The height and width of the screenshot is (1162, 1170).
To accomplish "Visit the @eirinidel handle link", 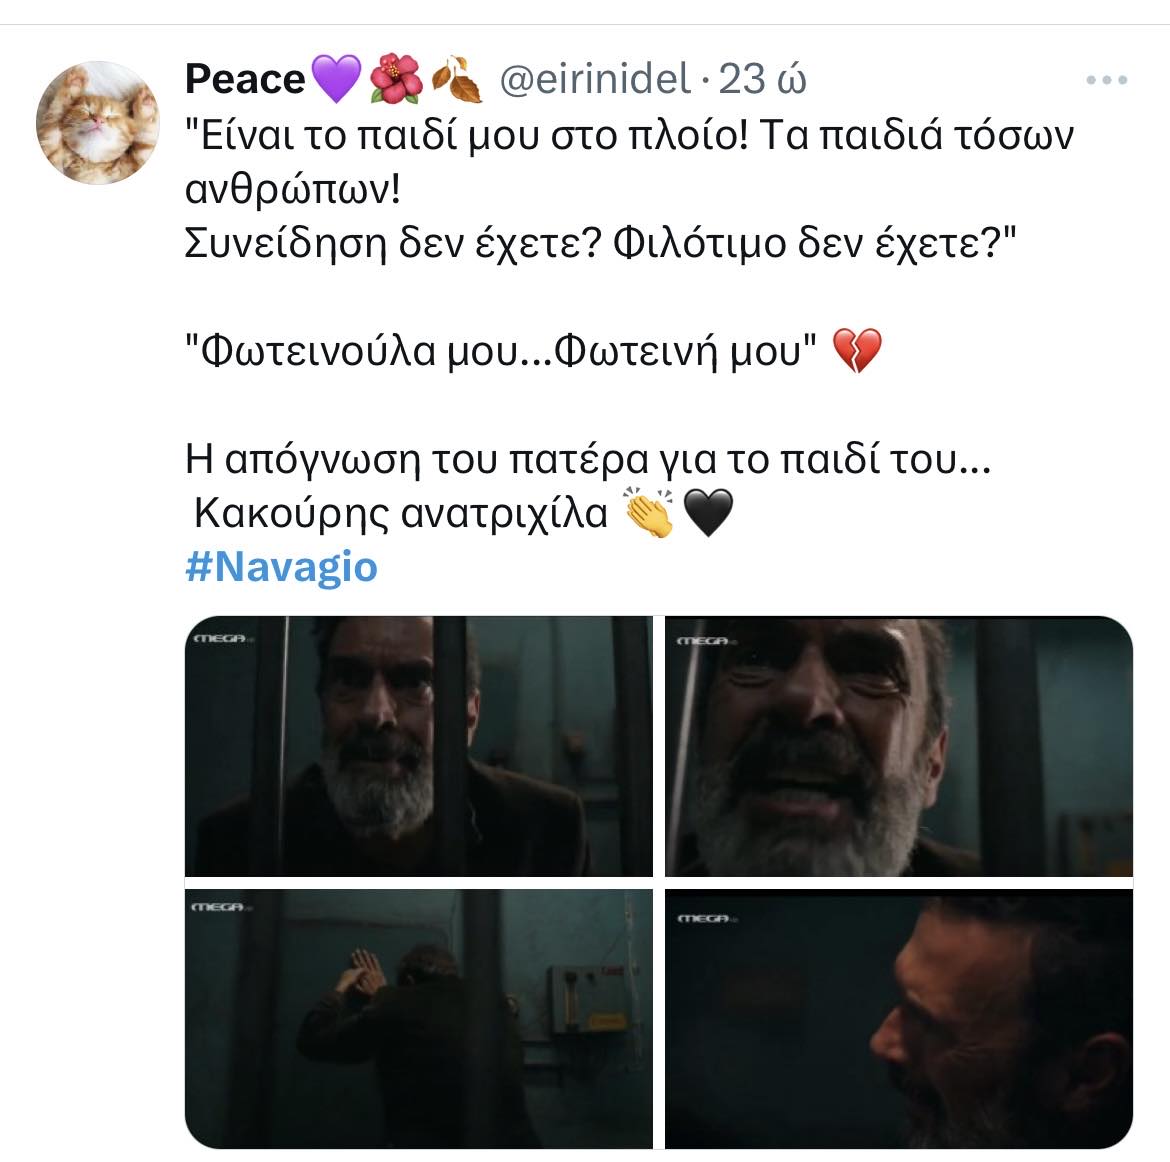I will 595,78.
